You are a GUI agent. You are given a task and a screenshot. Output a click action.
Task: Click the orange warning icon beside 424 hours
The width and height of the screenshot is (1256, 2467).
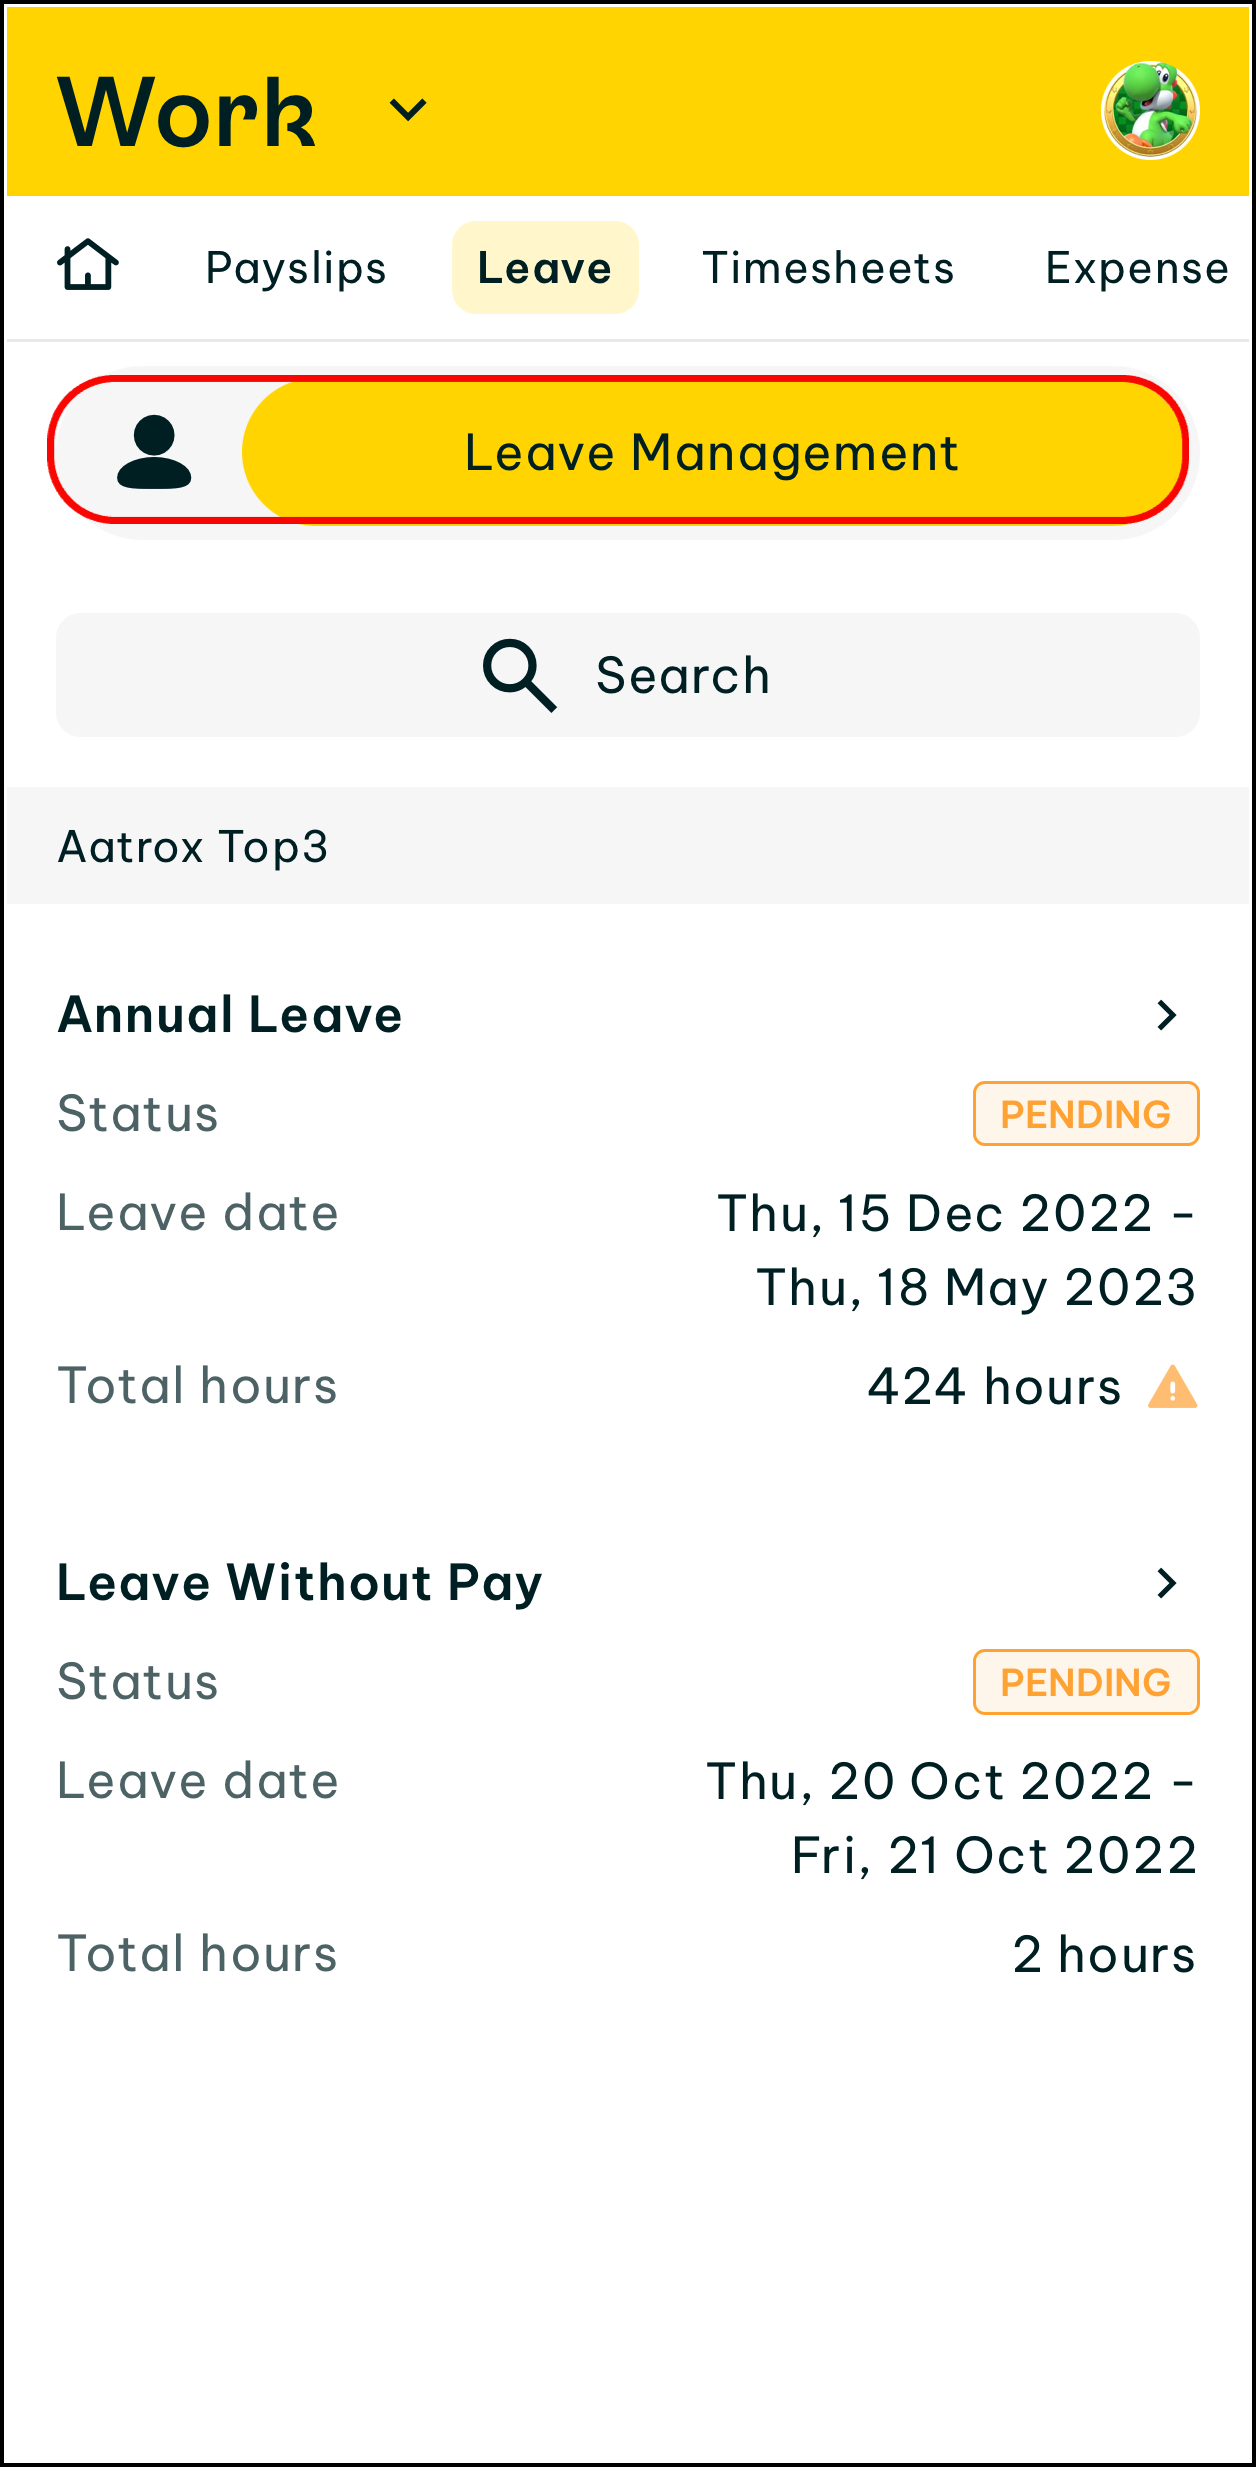pyautogui.click(x=1172, y=1388)
